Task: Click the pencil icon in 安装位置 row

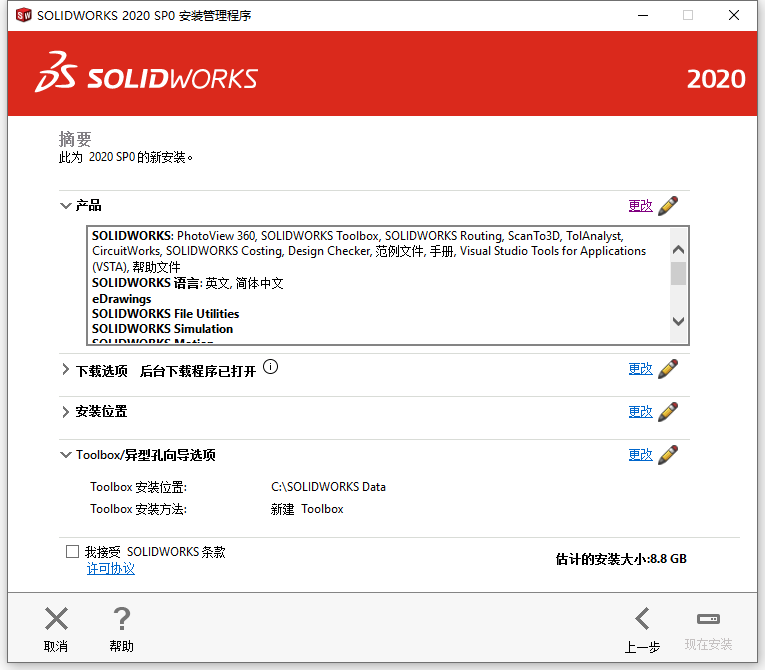Action: click(x=668, y=412)
